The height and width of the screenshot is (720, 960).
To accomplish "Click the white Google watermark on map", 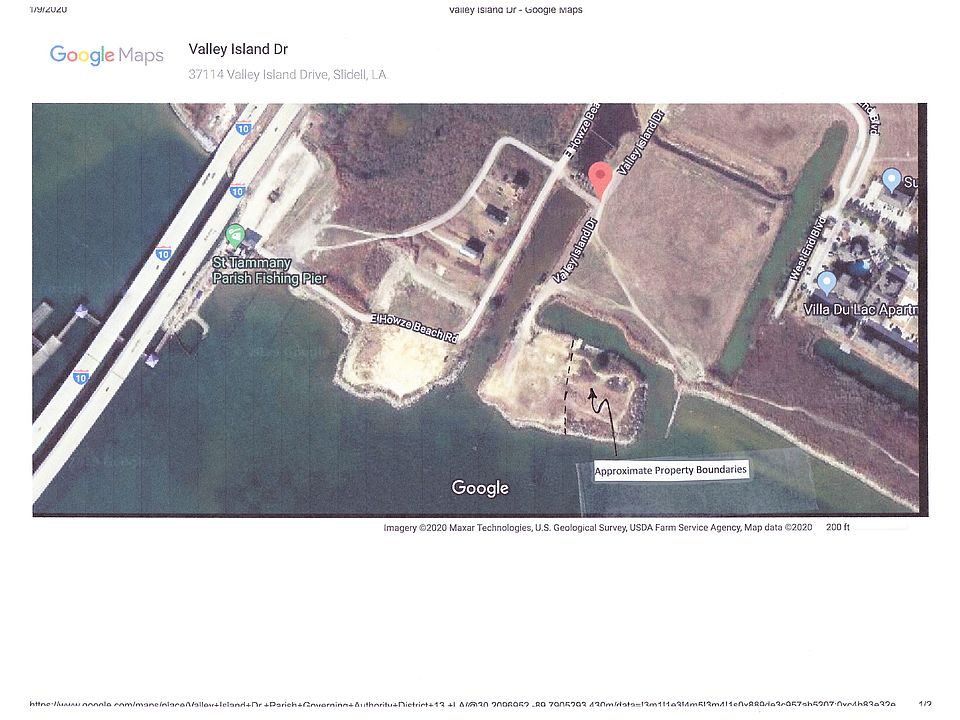I will click(480, 488).
